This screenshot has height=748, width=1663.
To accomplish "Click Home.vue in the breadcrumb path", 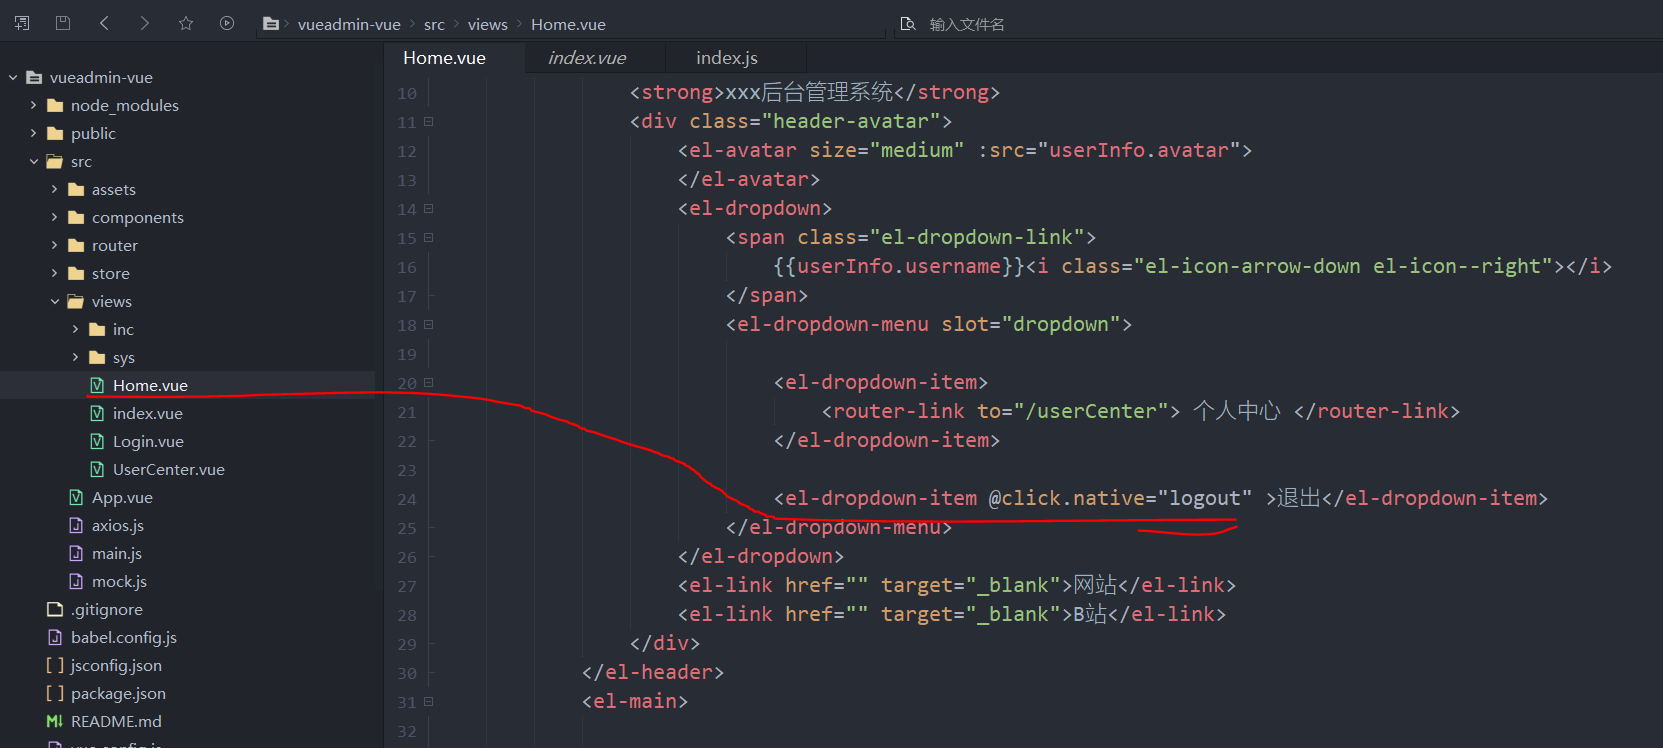I will (568, 24).
